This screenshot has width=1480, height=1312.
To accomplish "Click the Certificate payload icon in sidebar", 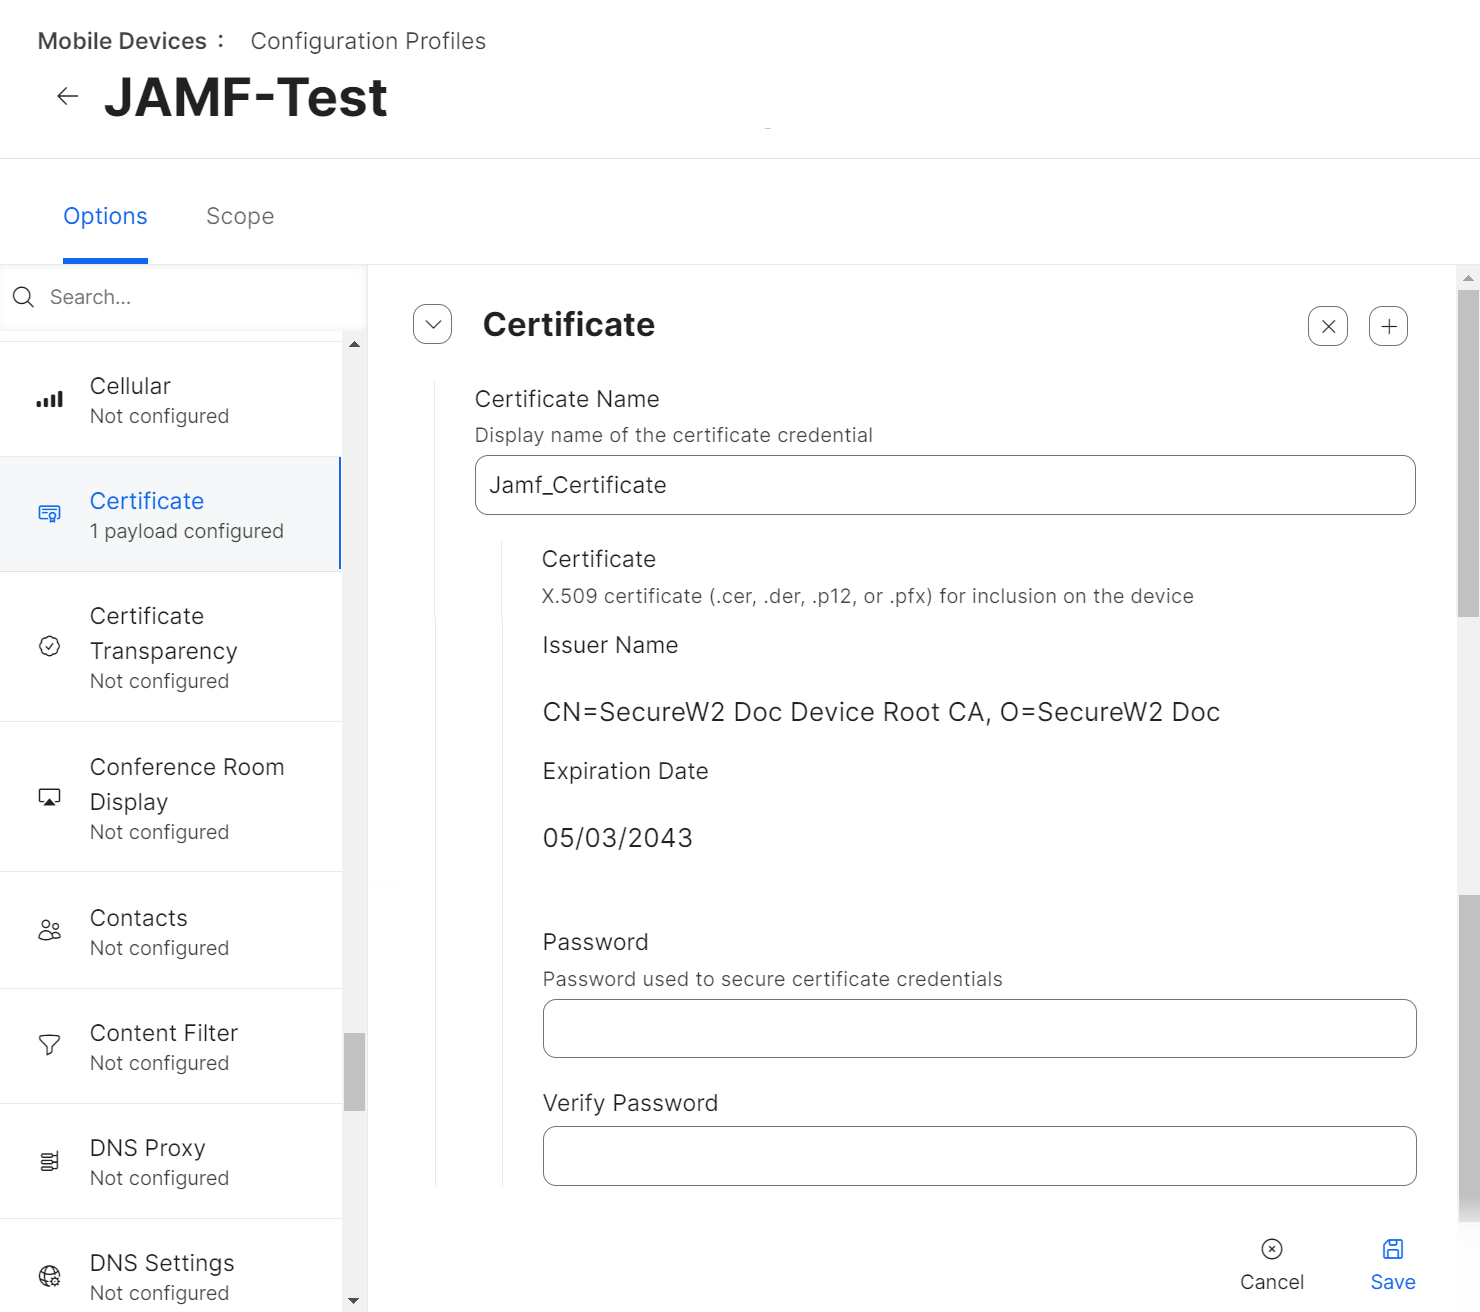I will 49,514.
